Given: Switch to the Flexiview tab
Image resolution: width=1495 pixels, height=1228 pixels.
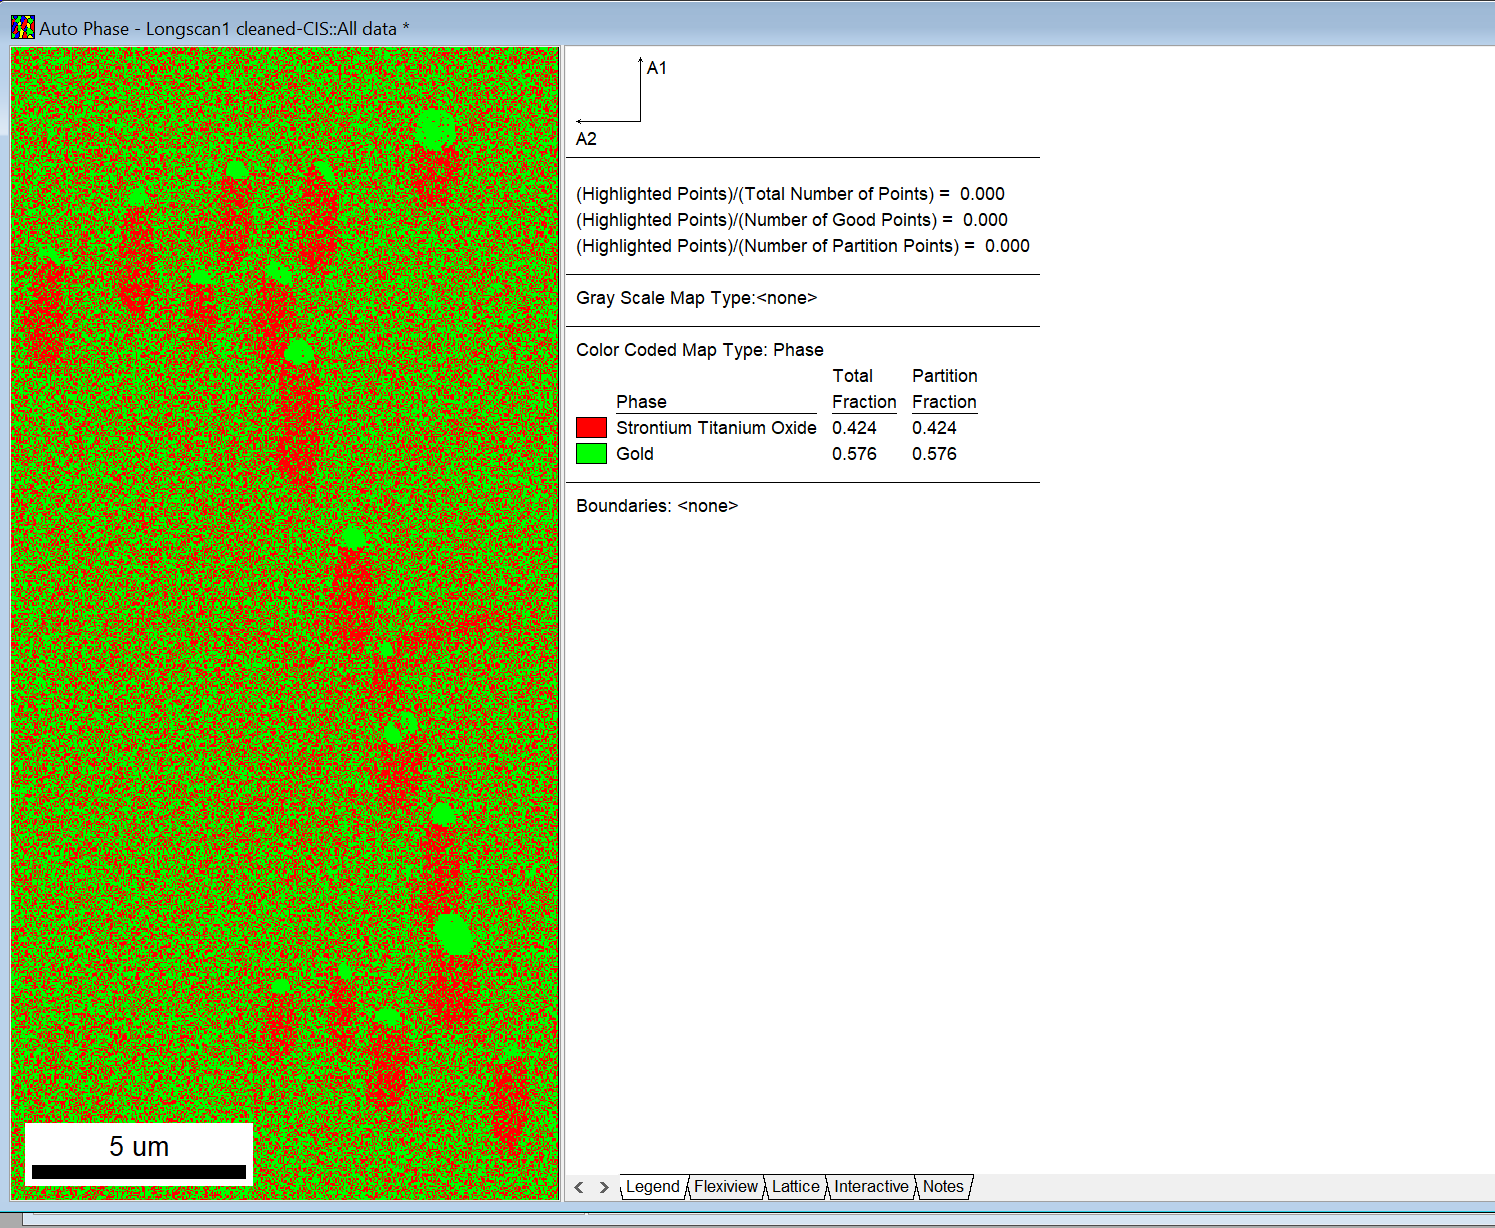Looking at the screenshot, I should click(726, 1186).
